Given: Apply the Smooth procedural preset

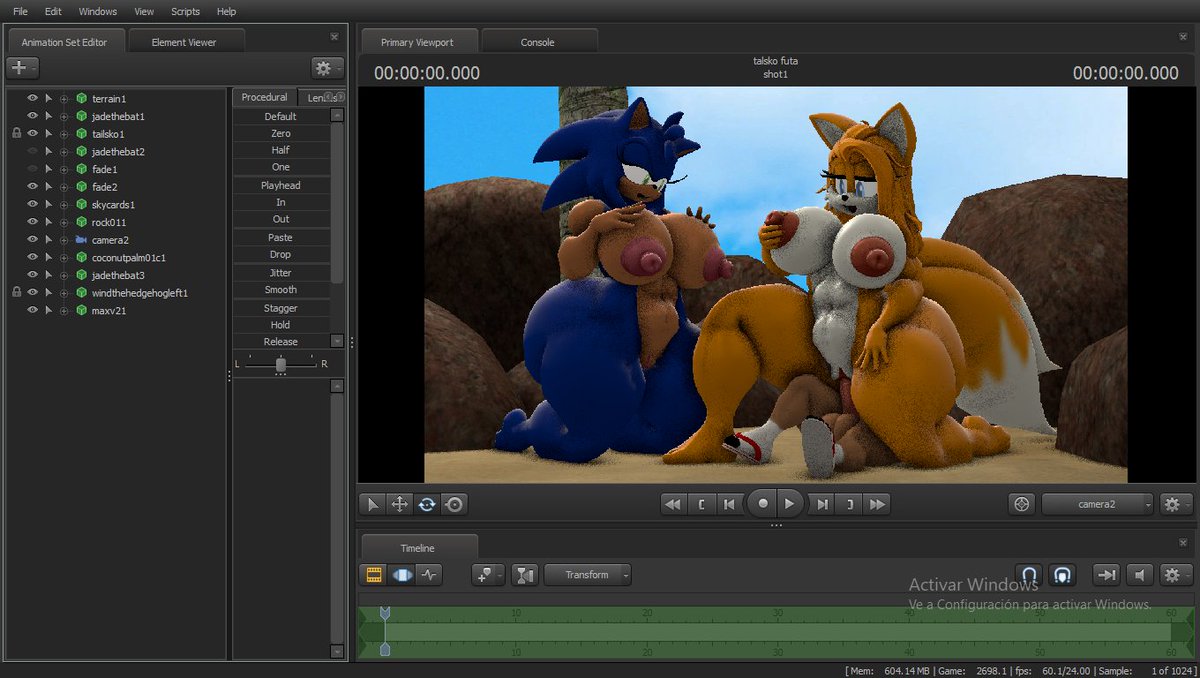Looking at the screenshot, I should 281,289.
